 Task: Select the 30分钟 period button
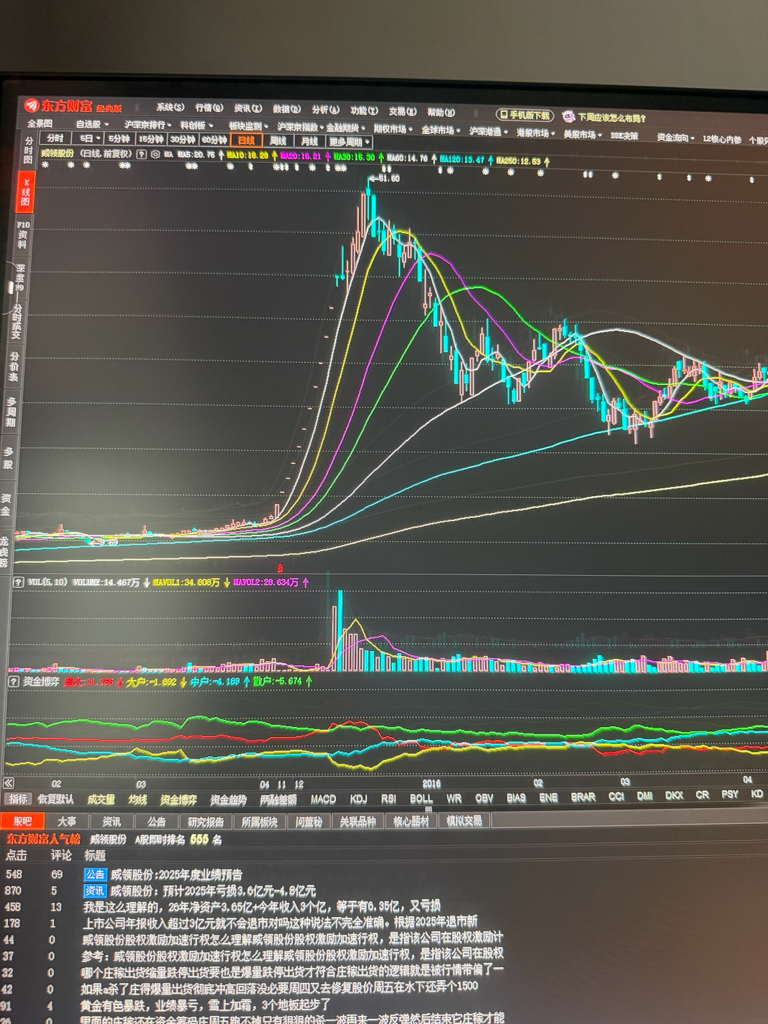coord(182,140)
